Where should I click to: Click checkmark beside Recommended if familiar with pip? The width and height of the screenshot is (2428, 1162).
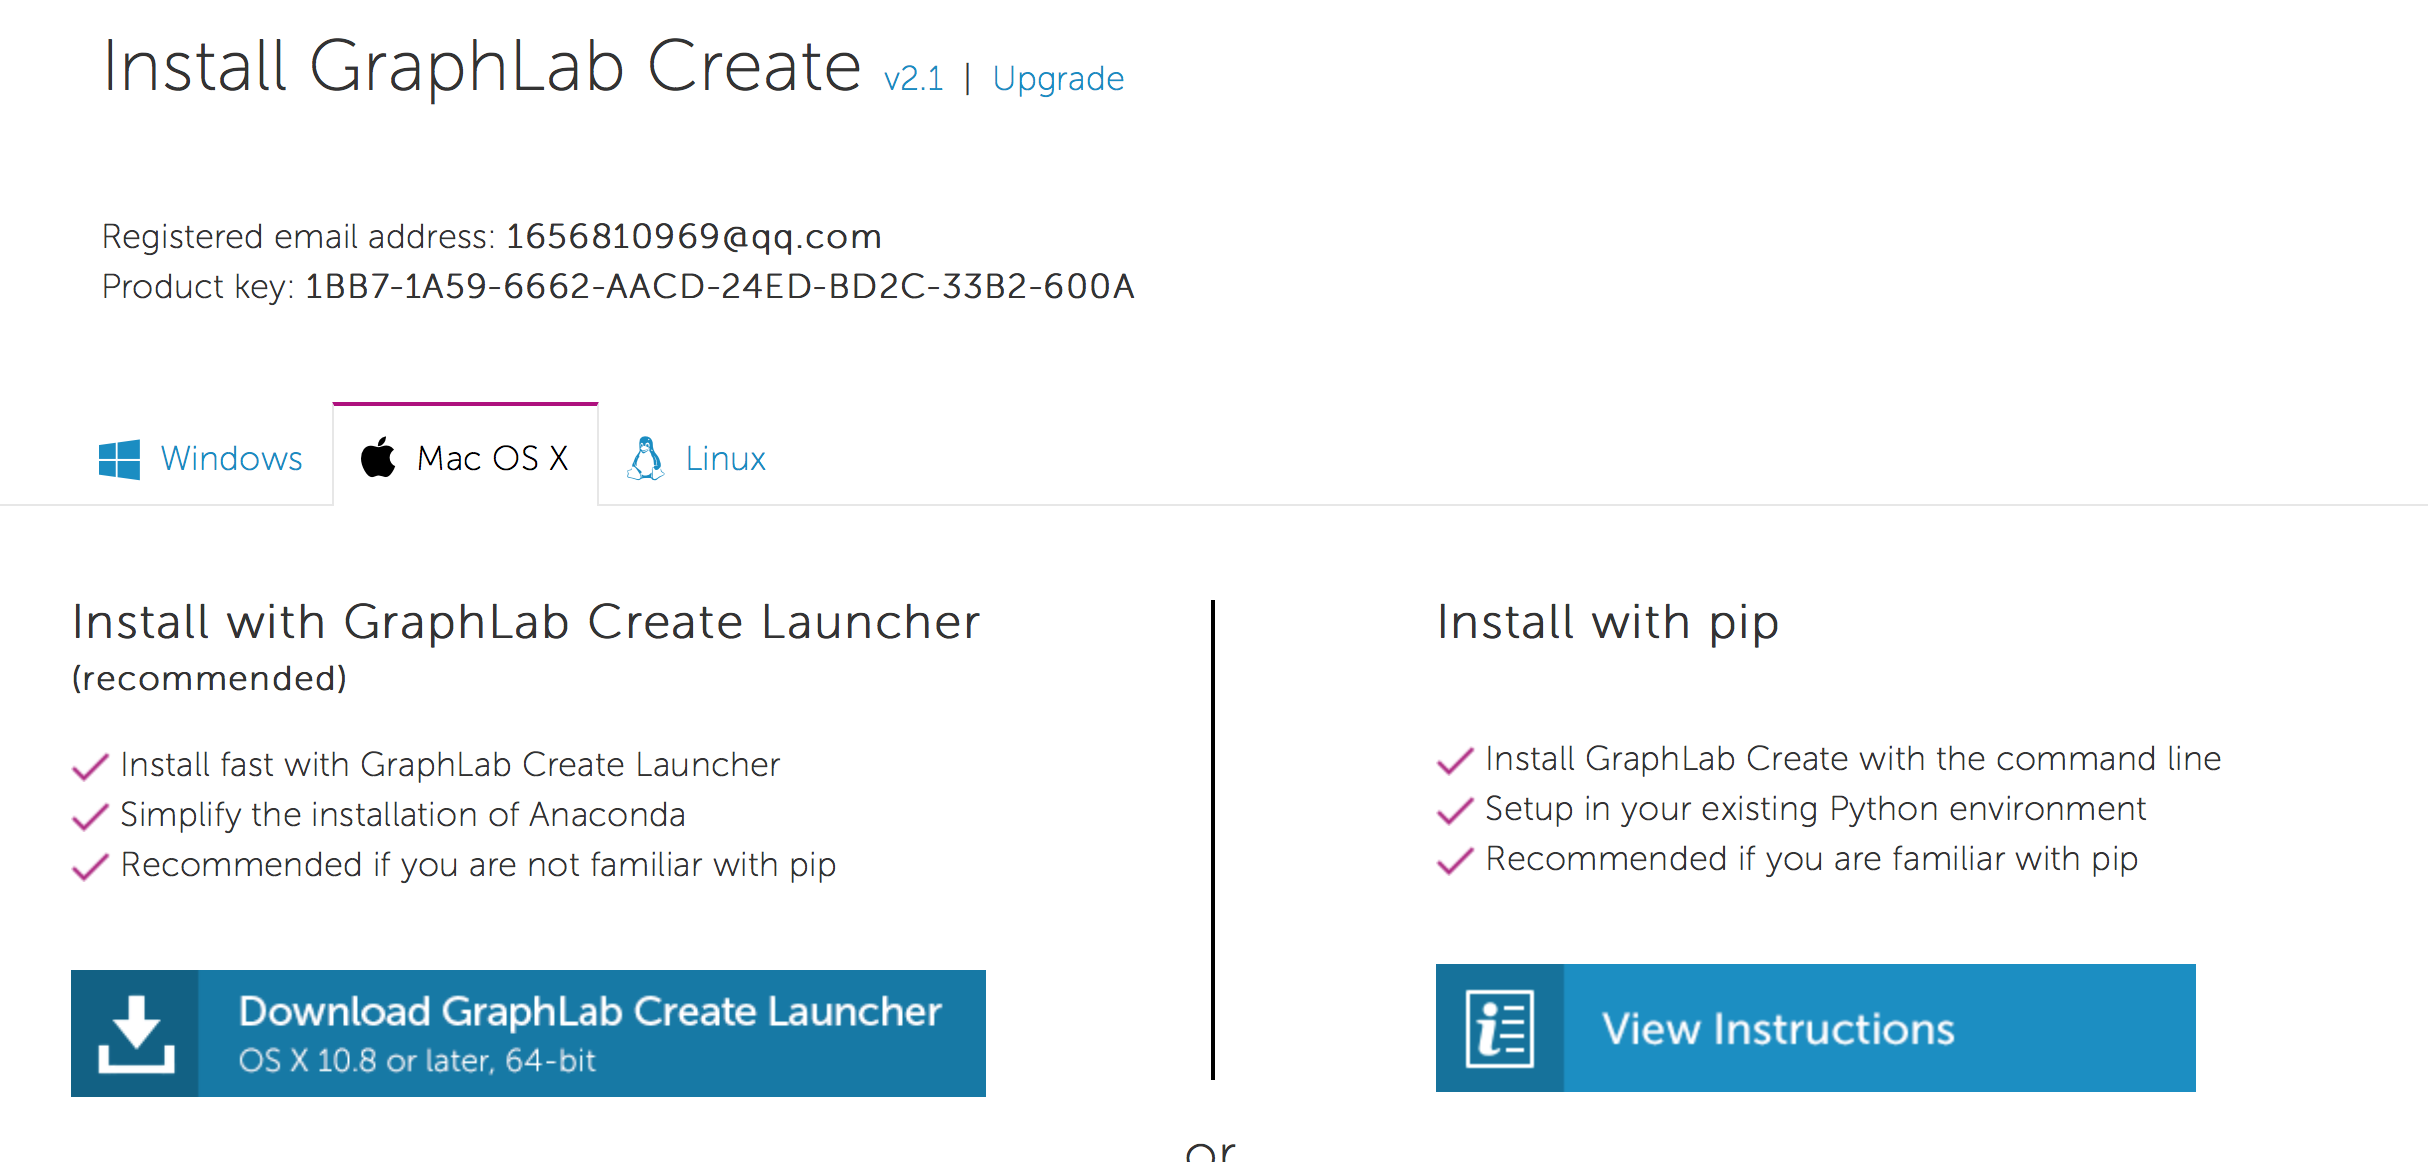coord(1455,860)
